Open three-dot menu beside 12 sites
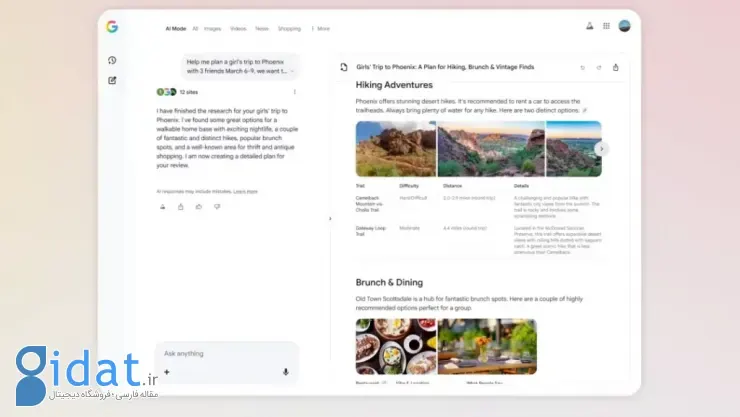740x417 pixels. click(295, 92)
